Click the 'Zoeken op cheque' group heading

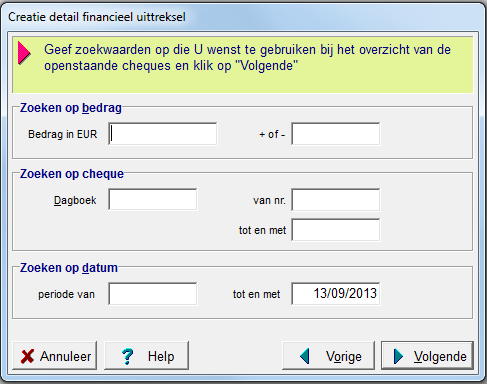pyautogui.click(x=72, y=174)
